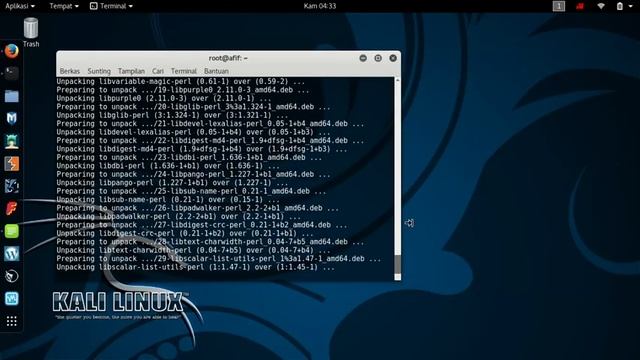Close the root@afif terminal window

pos(393,58)
